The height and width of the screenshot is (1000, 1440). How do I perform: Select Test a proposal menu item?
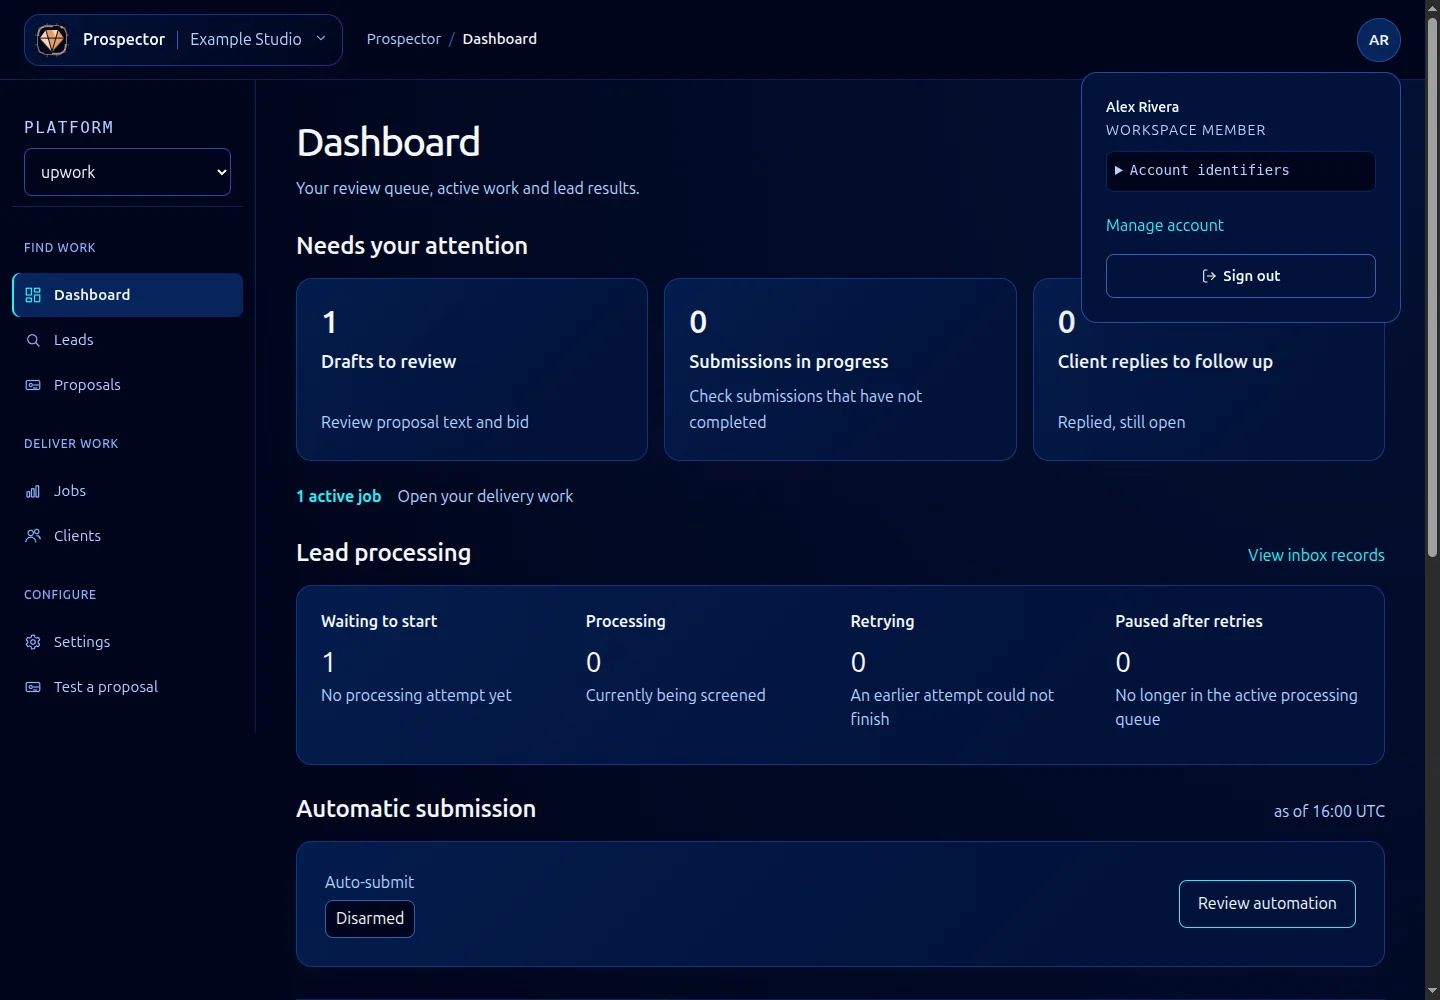(x=127, y=687)
